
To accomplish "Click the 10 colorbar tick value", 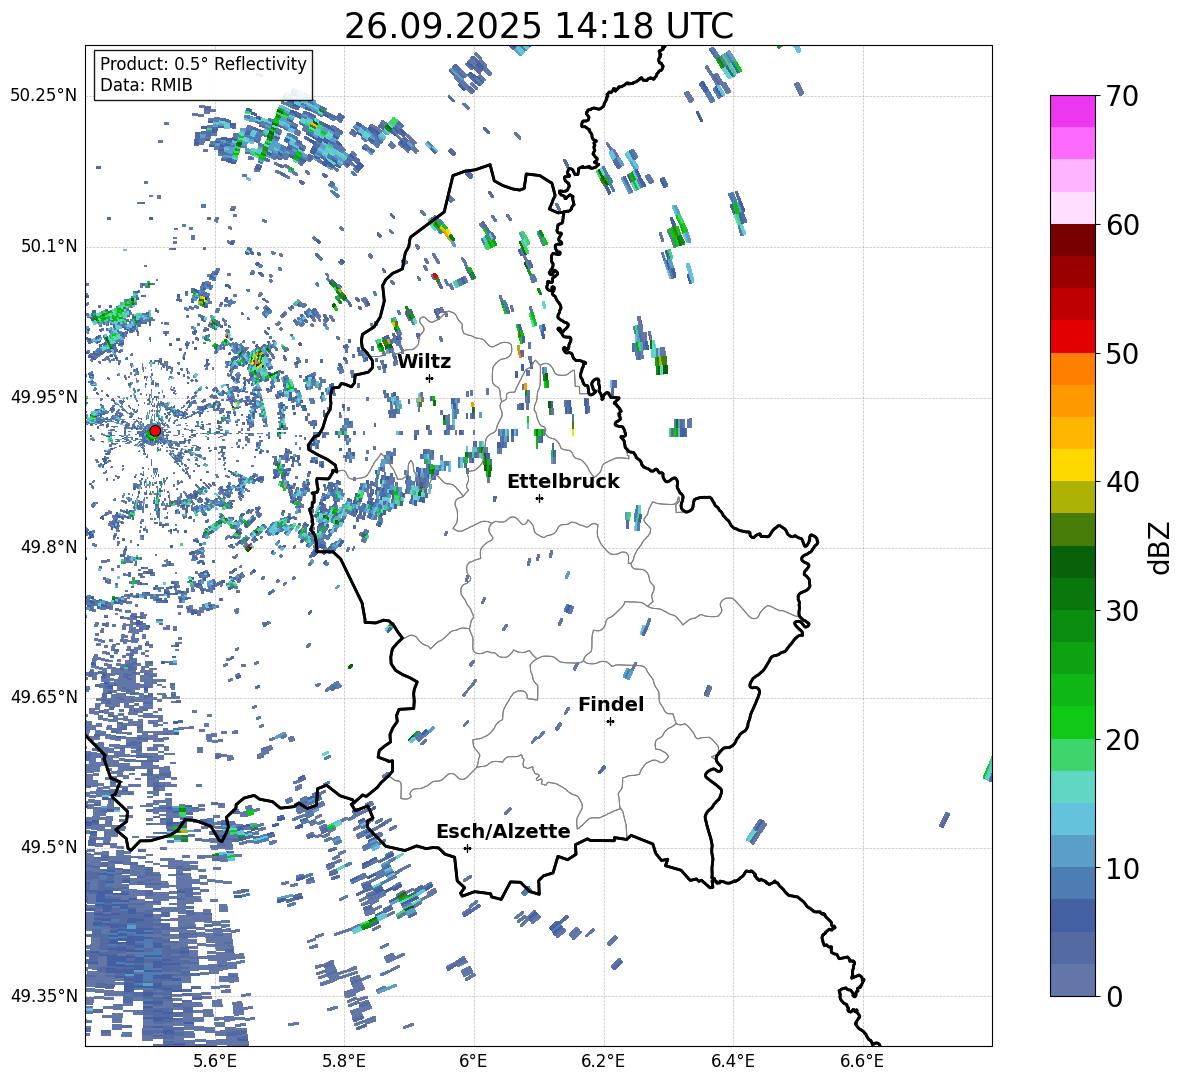I will tap(1123, 868).
